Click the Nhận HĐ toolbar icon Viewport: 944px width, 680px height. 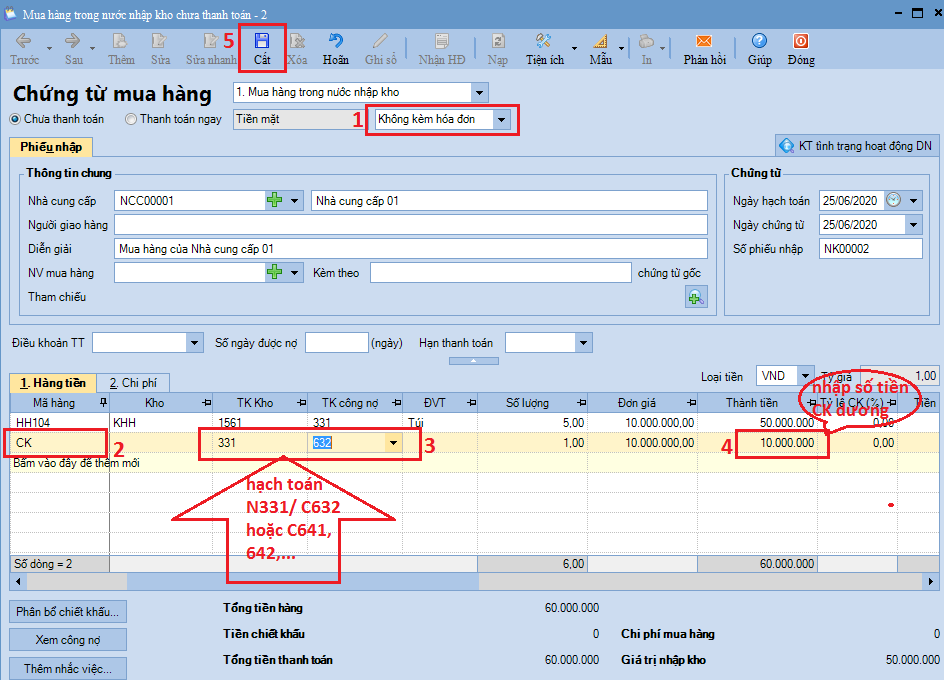point(442,41)
